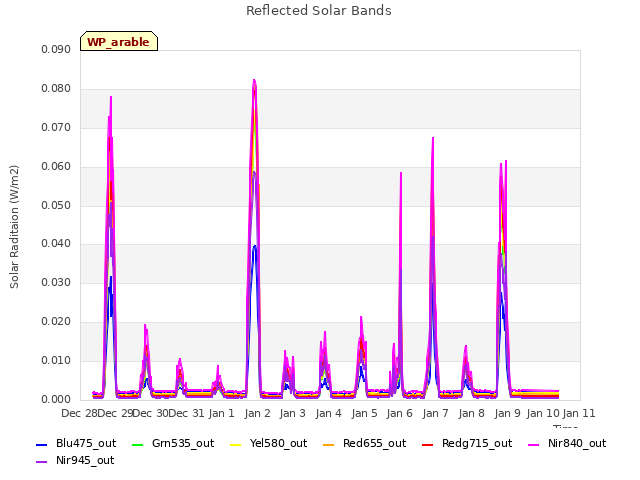Click the 0.020 y-axis tick label
This screenshot has width=640, height=480.
[x=56, y=322]
